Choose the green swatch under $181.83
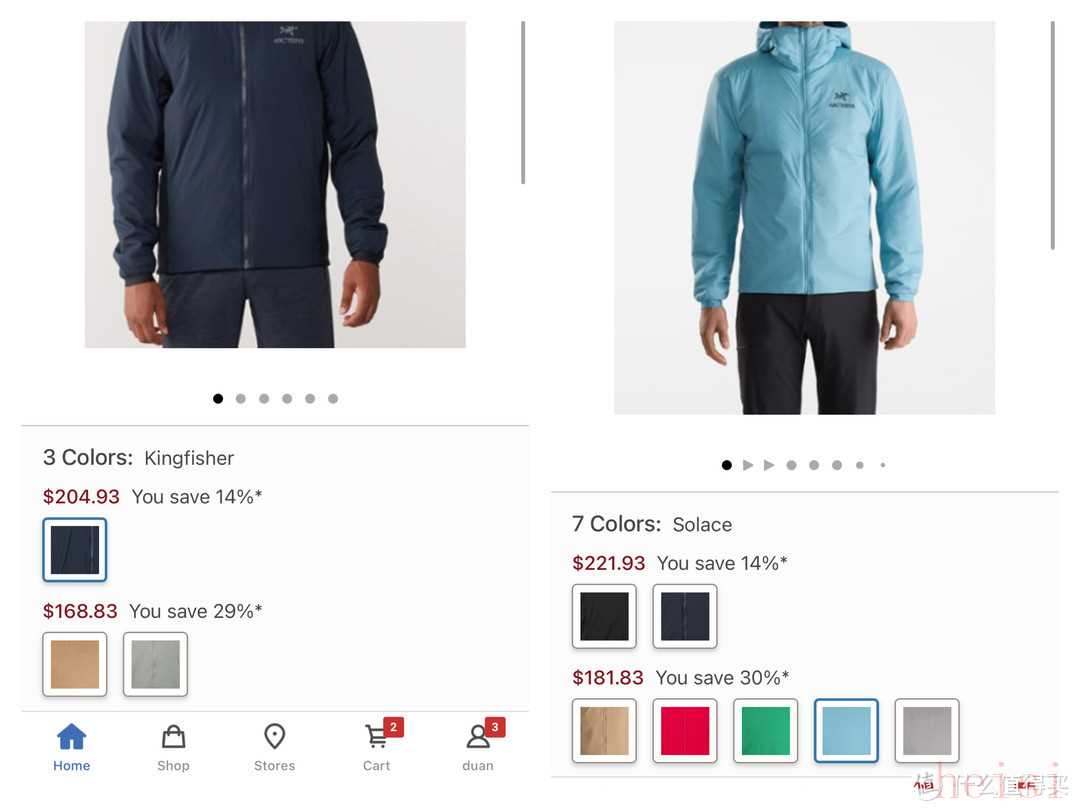The image size is (1080, 811). (765, 731)
